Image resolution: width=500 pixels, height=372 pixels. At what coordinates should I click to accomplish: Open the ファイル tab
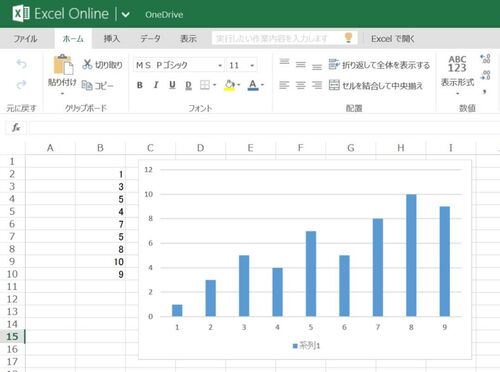25,39
